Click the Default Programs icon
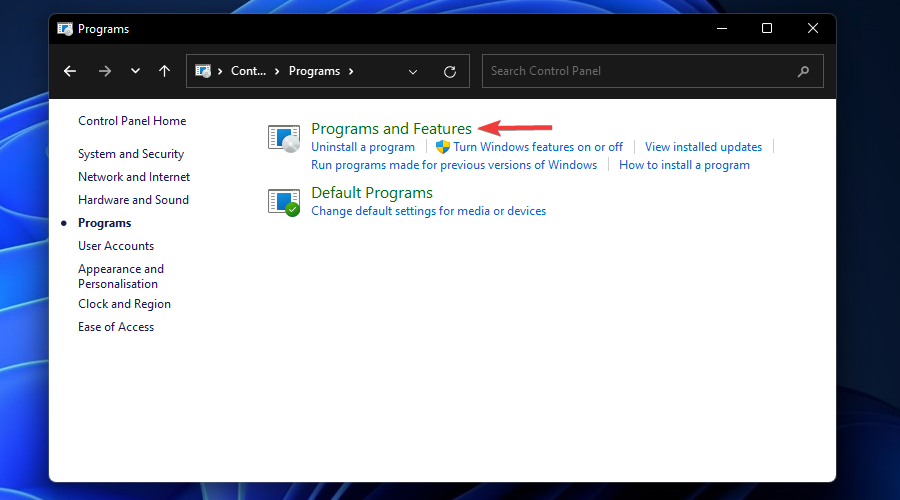 [x=284, y=202]
